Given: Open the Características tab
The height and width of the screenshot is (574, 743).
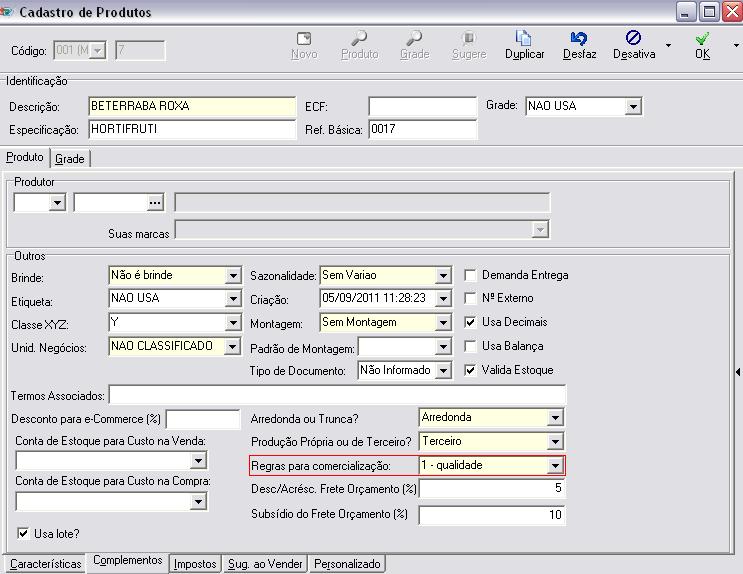Looking at the screenshot, I should pyautogui.click(x=45, y=564).
